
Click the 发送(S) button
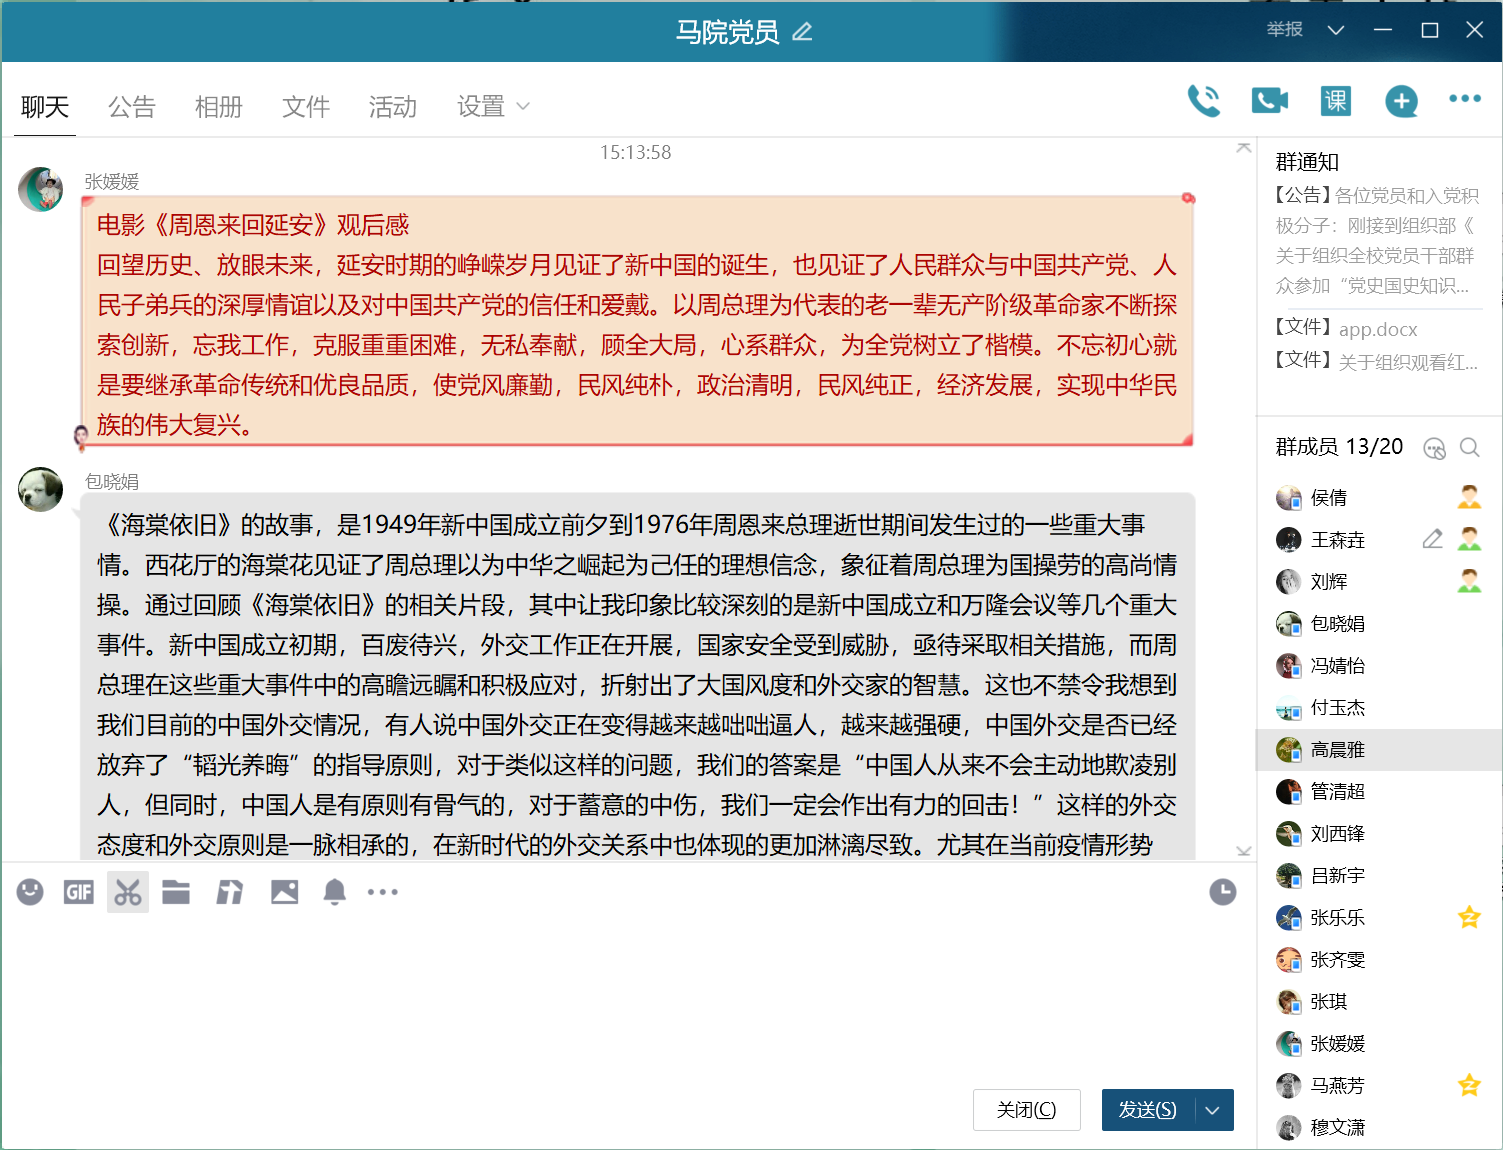tap(1147, 1110)
